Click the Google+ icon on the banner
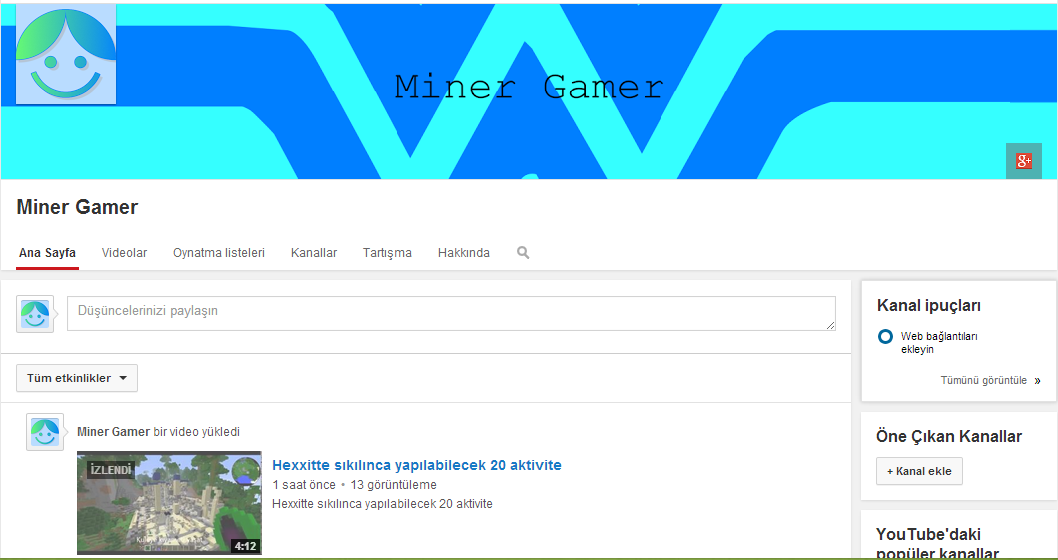Image resolution: width=1058 pixels, height=560 pixels. coord(1024,161)
